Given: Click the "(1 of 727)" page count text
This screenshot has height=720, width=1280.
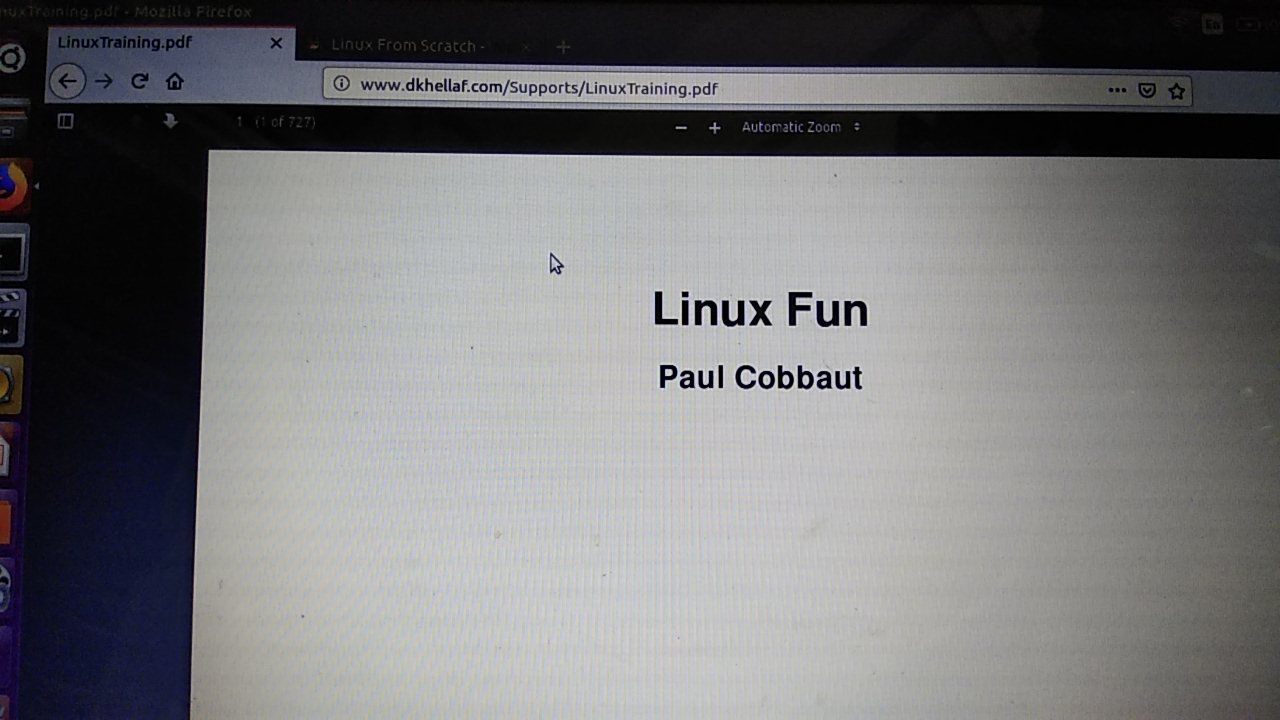Looking at the screenshot, I should pos(285,122).
